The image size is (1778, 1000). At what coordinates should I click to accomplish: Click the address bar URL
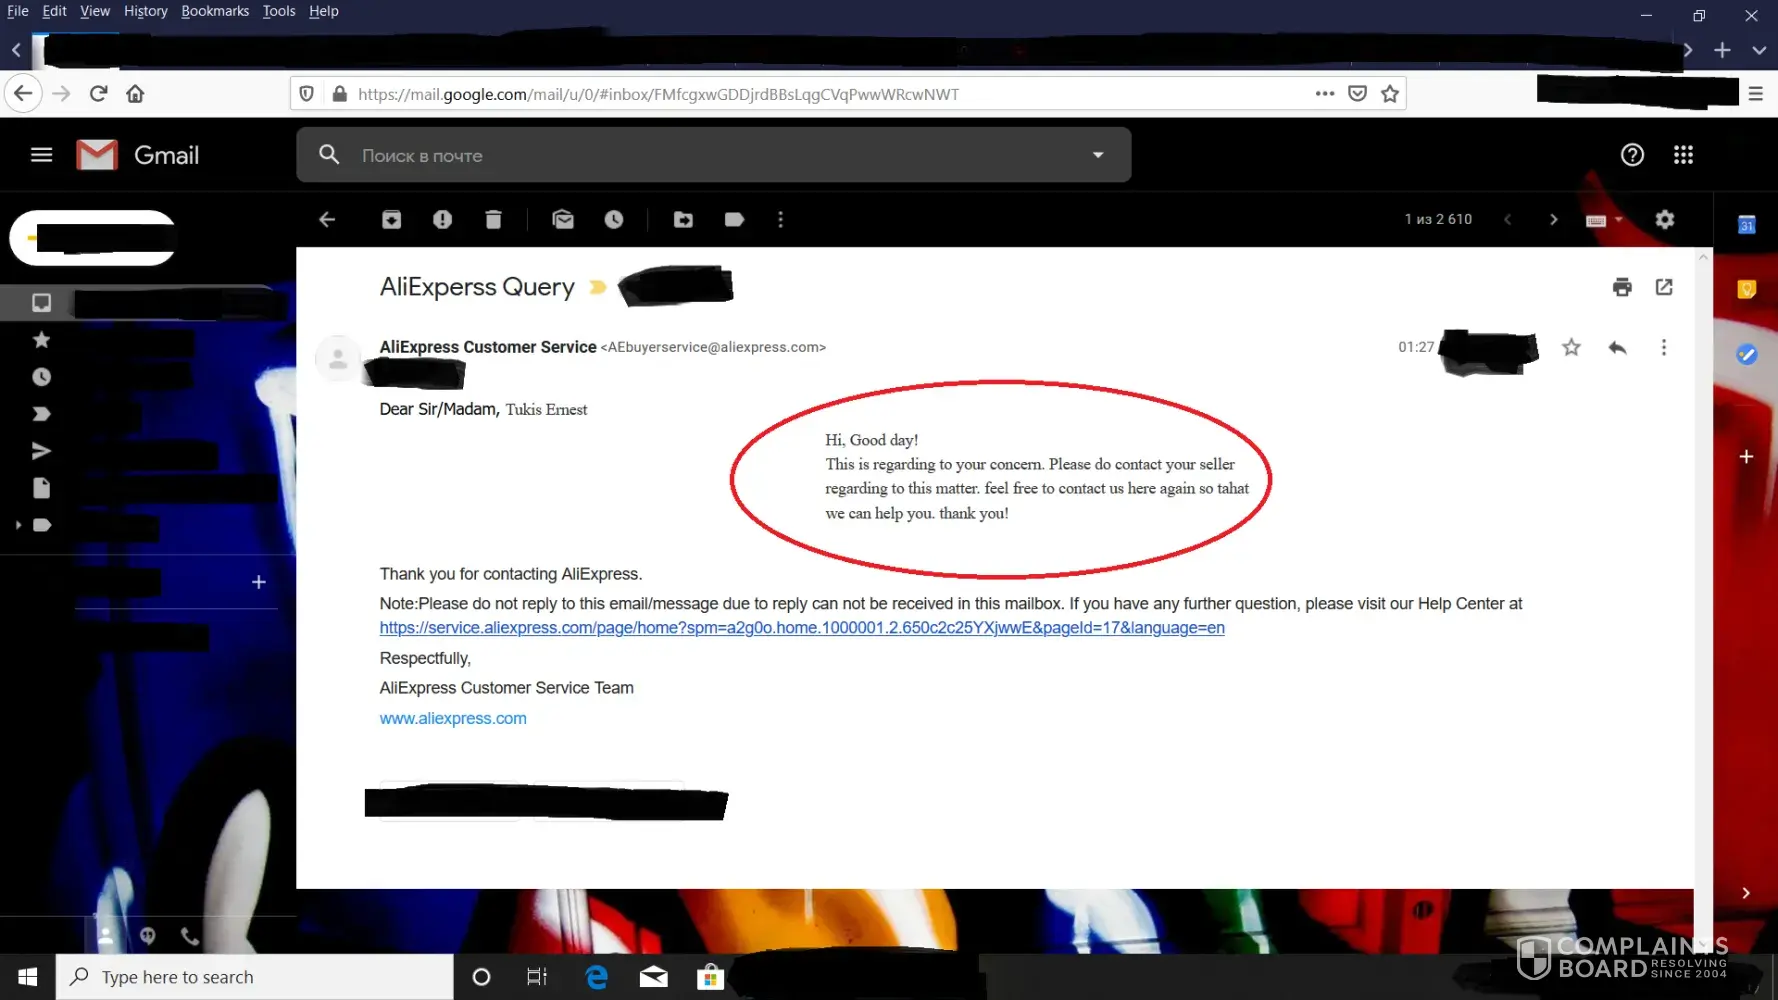pyautogui.click(x=658, y=94)
